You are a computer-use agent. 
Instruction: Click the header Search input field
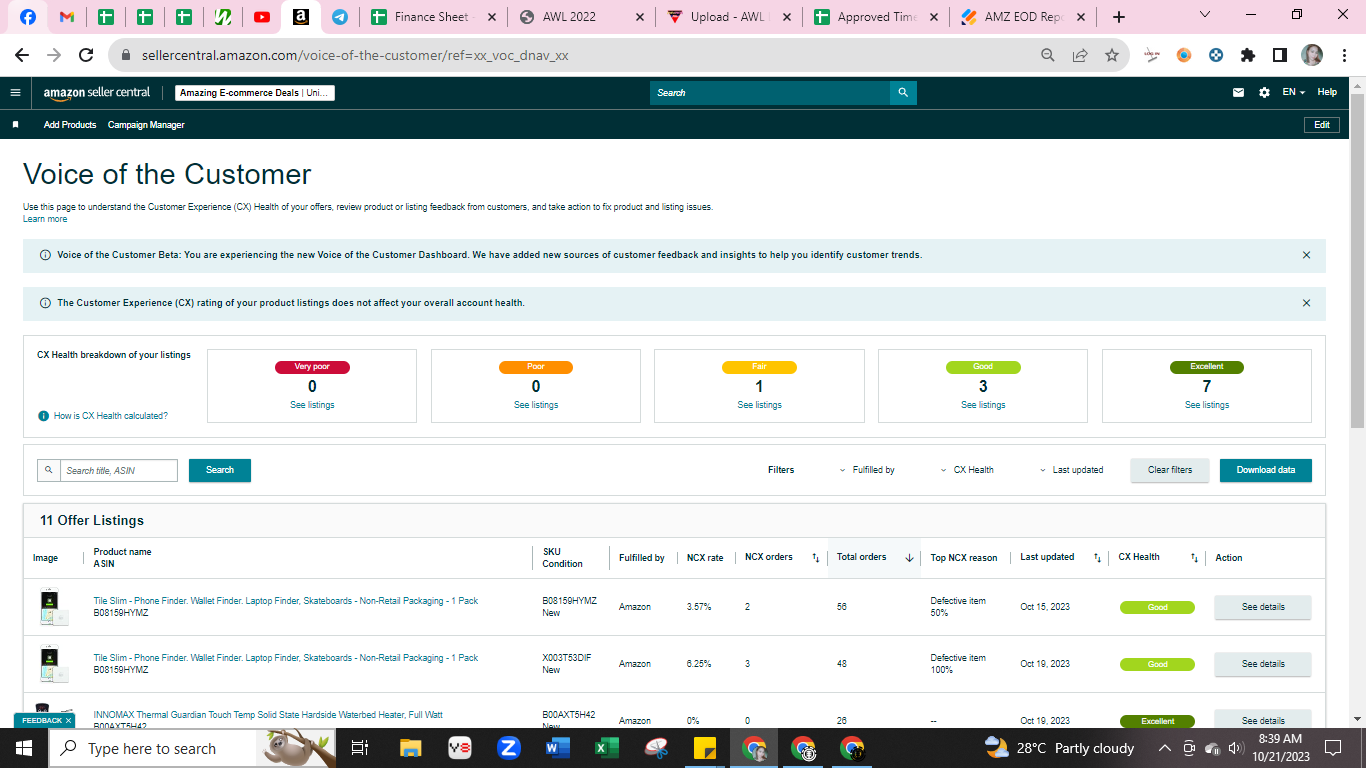click(770, 92)
